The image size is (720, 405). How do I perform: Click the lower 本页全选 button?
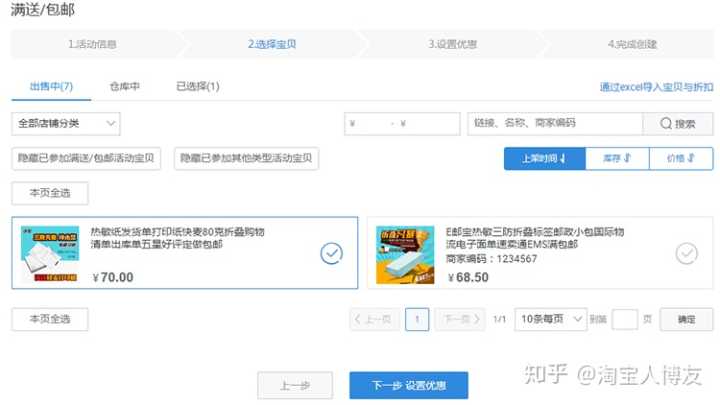pos(50,319)
